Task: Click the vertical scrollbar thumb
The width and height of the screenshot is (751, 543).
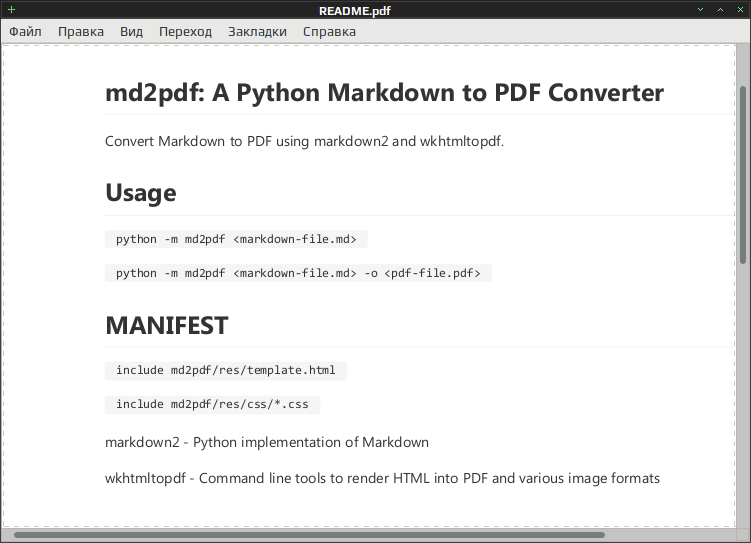Action: (743, 175)
